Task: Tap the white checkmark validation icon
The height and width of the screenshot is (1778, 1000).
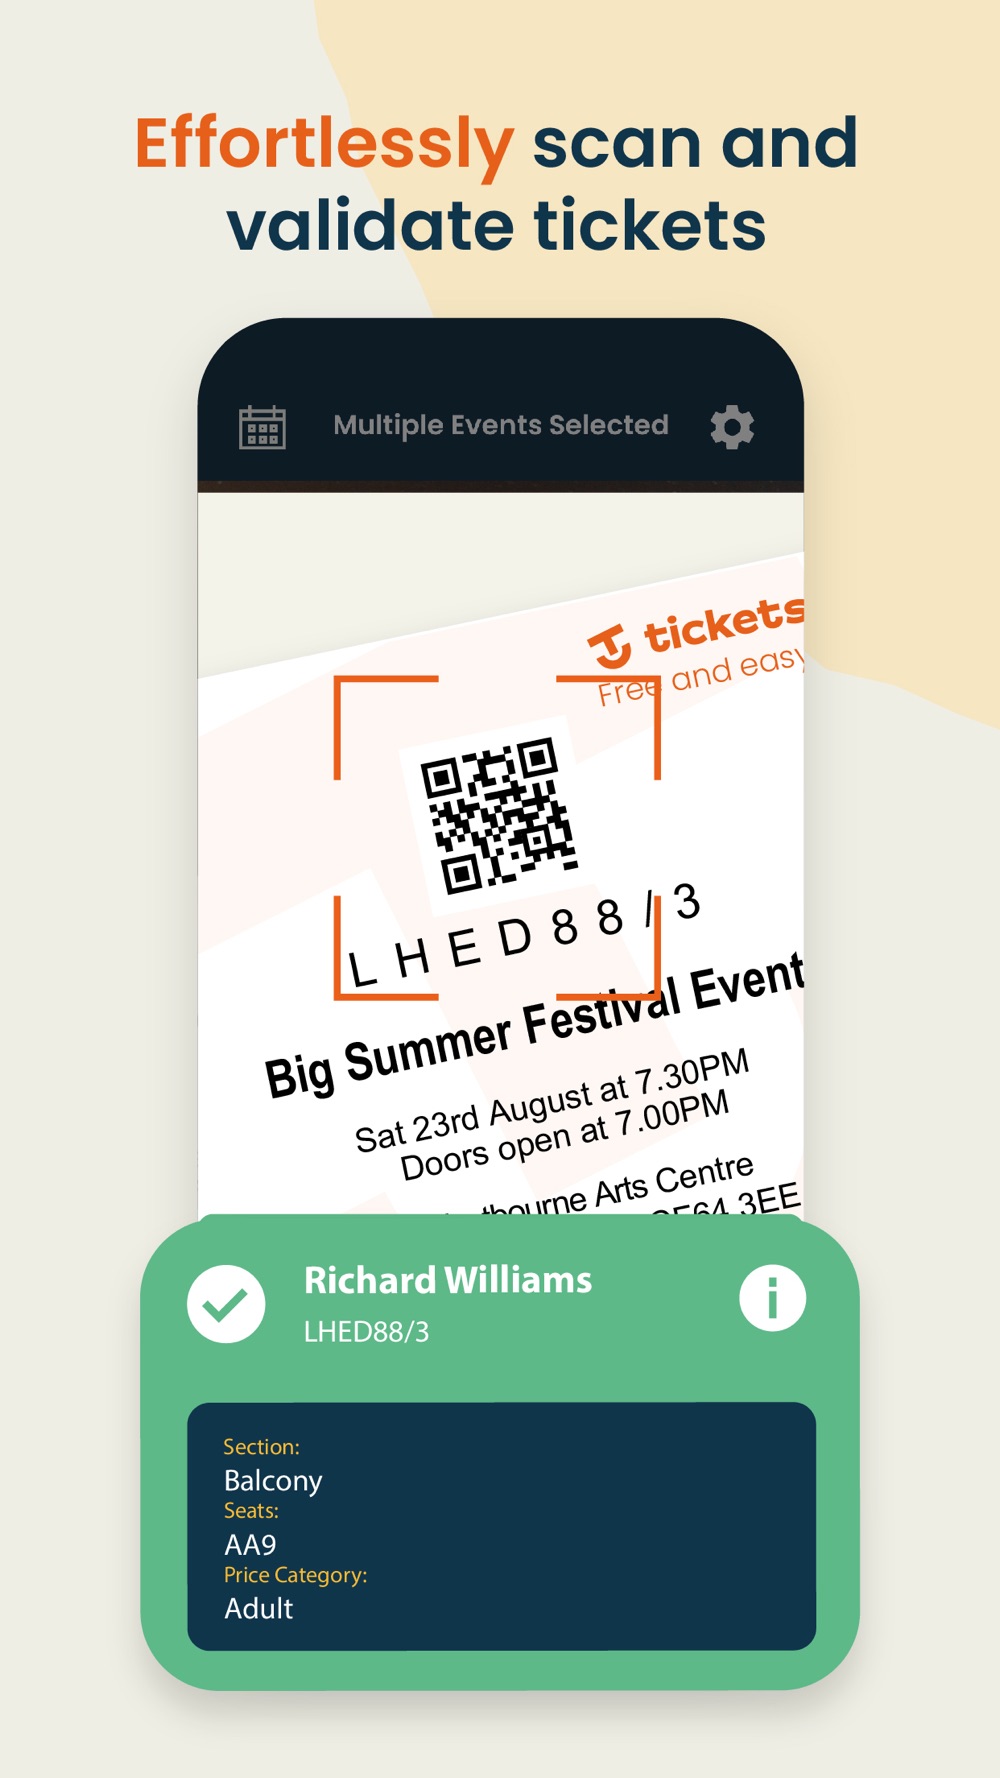Action: tap(226, 1303)
